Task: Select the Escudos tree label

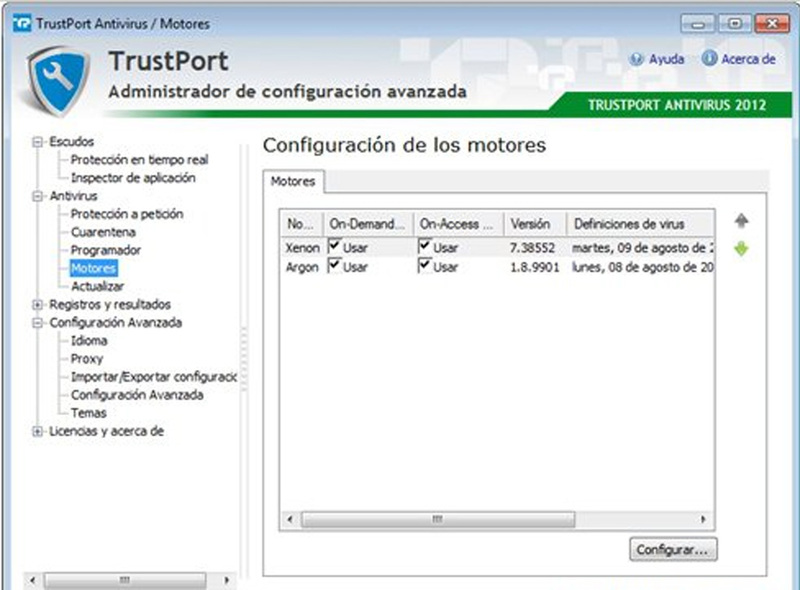Action: click(71, 142)
